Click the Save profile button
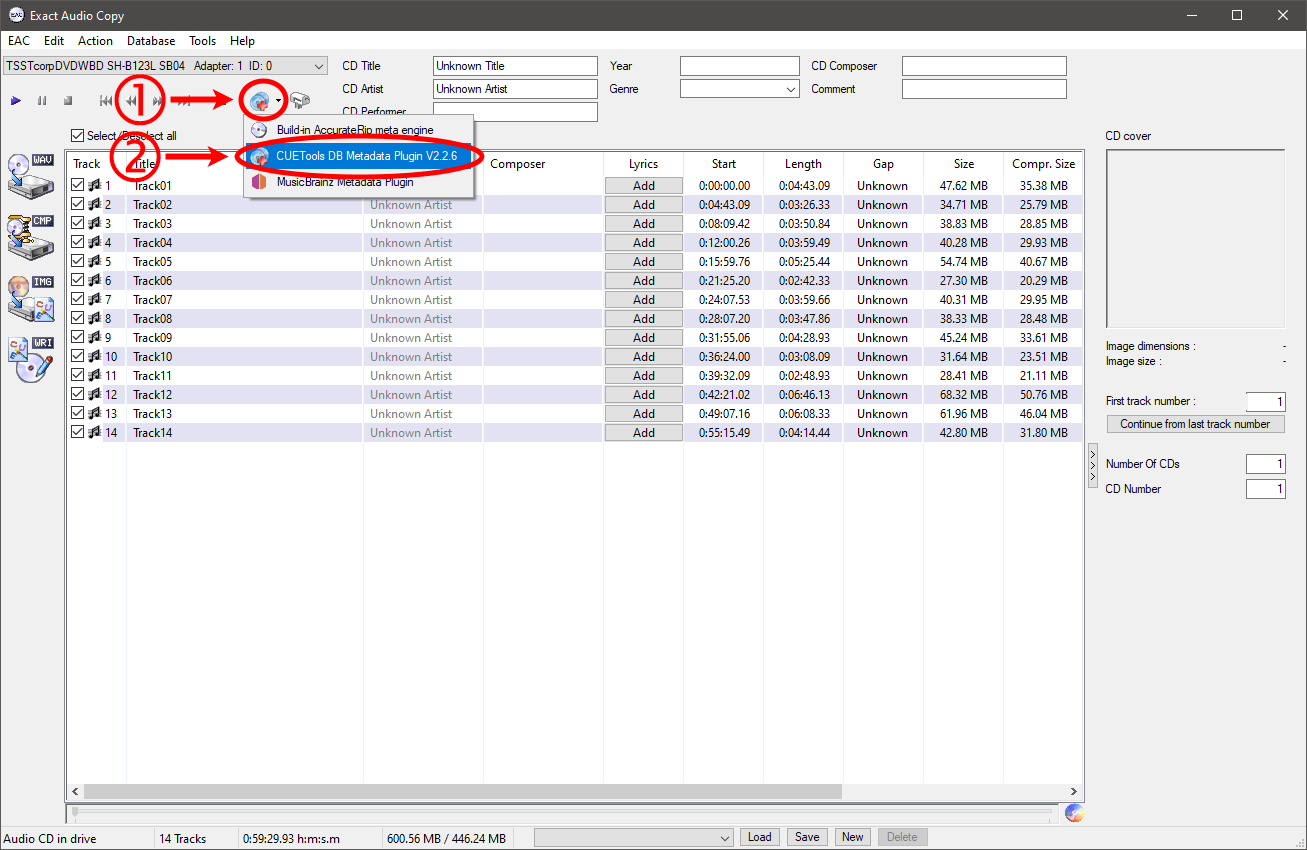Screen dimensions: 1307x850 point(807,837)
